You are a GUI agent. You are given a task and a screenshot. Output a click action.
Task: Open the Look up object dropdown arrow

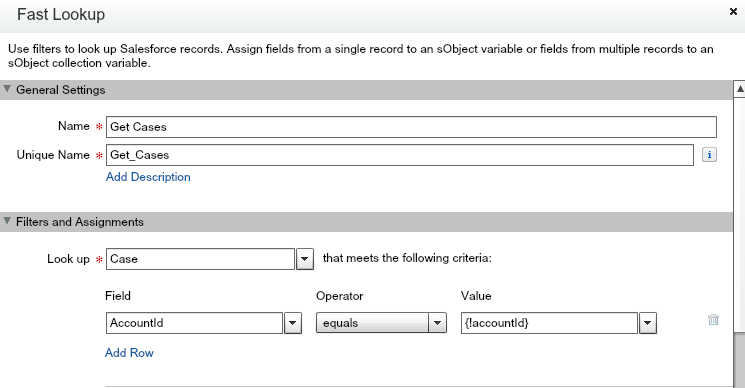point(305,259)
